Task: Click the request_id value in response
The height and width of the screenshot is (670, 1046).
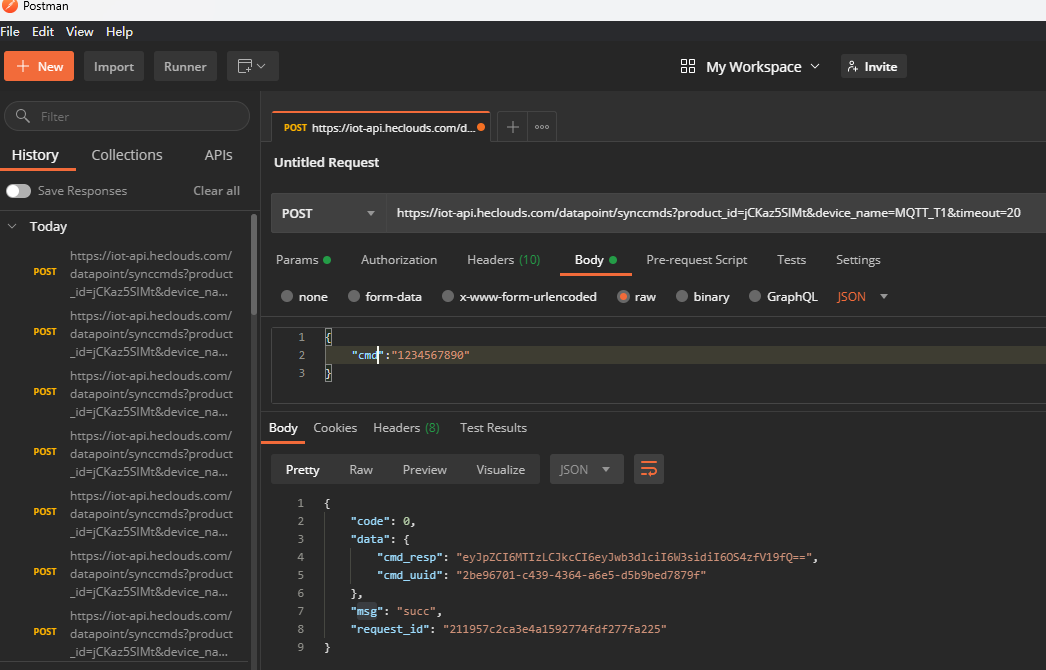Action: [555, 629]
